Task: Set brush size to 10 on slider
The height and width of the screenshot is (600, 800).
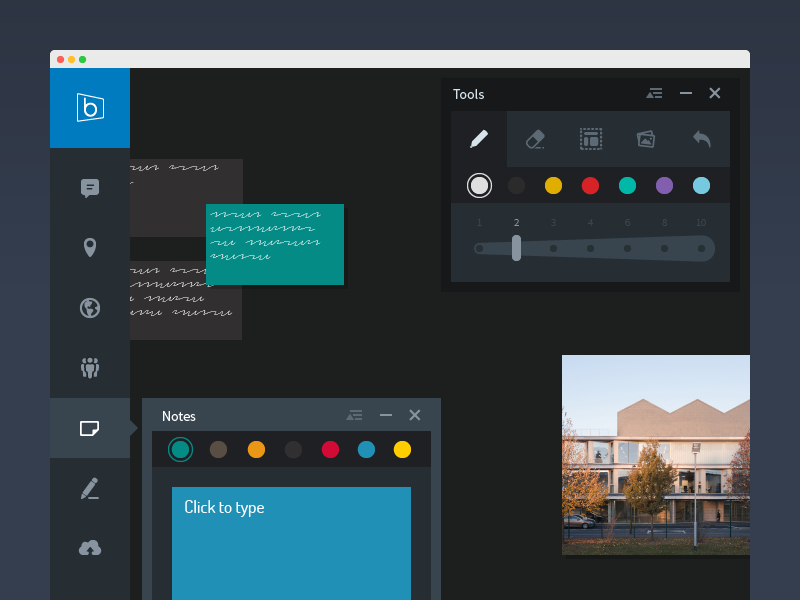Action: pos(701,248)
